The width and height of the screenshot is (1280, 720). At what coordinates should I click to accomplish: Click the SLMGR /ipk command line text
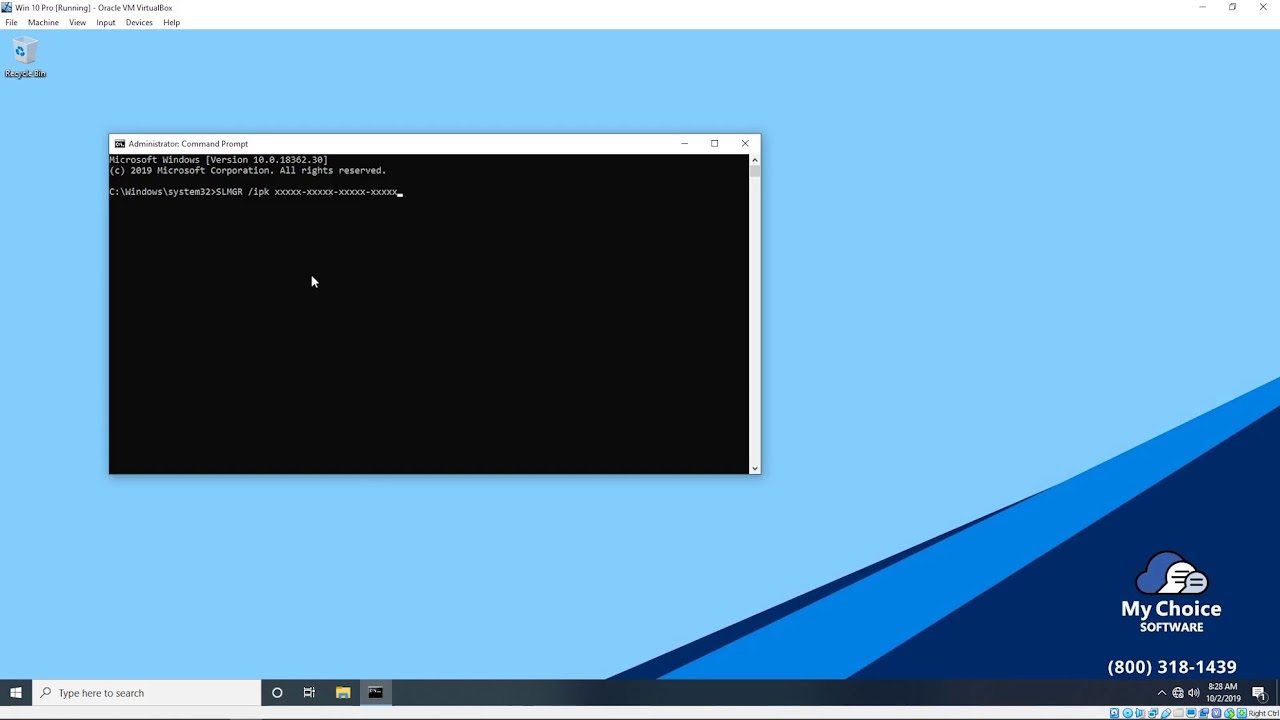coord(307,191)
